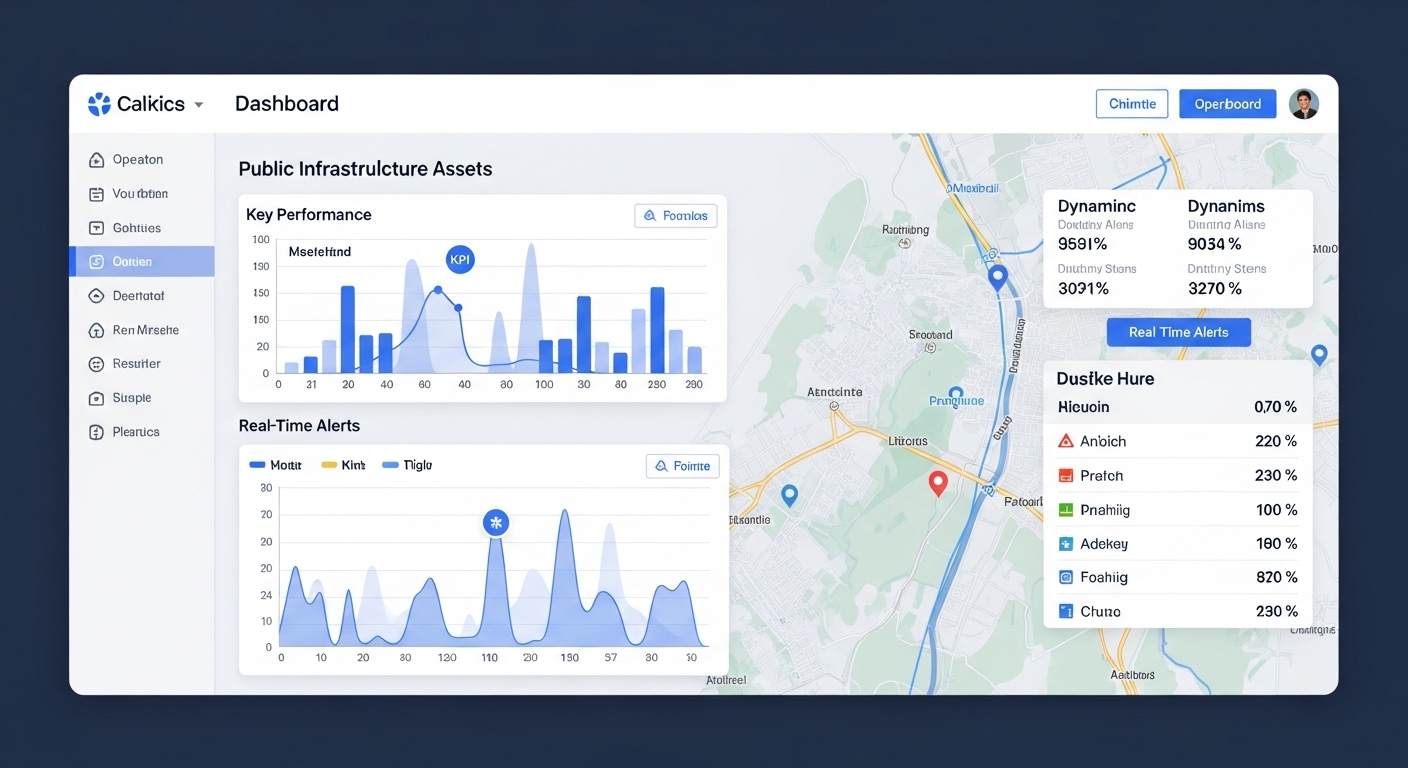Click the KPI marker on the chart
Viewport: 1408px width, 768px height.
(459, 260)
